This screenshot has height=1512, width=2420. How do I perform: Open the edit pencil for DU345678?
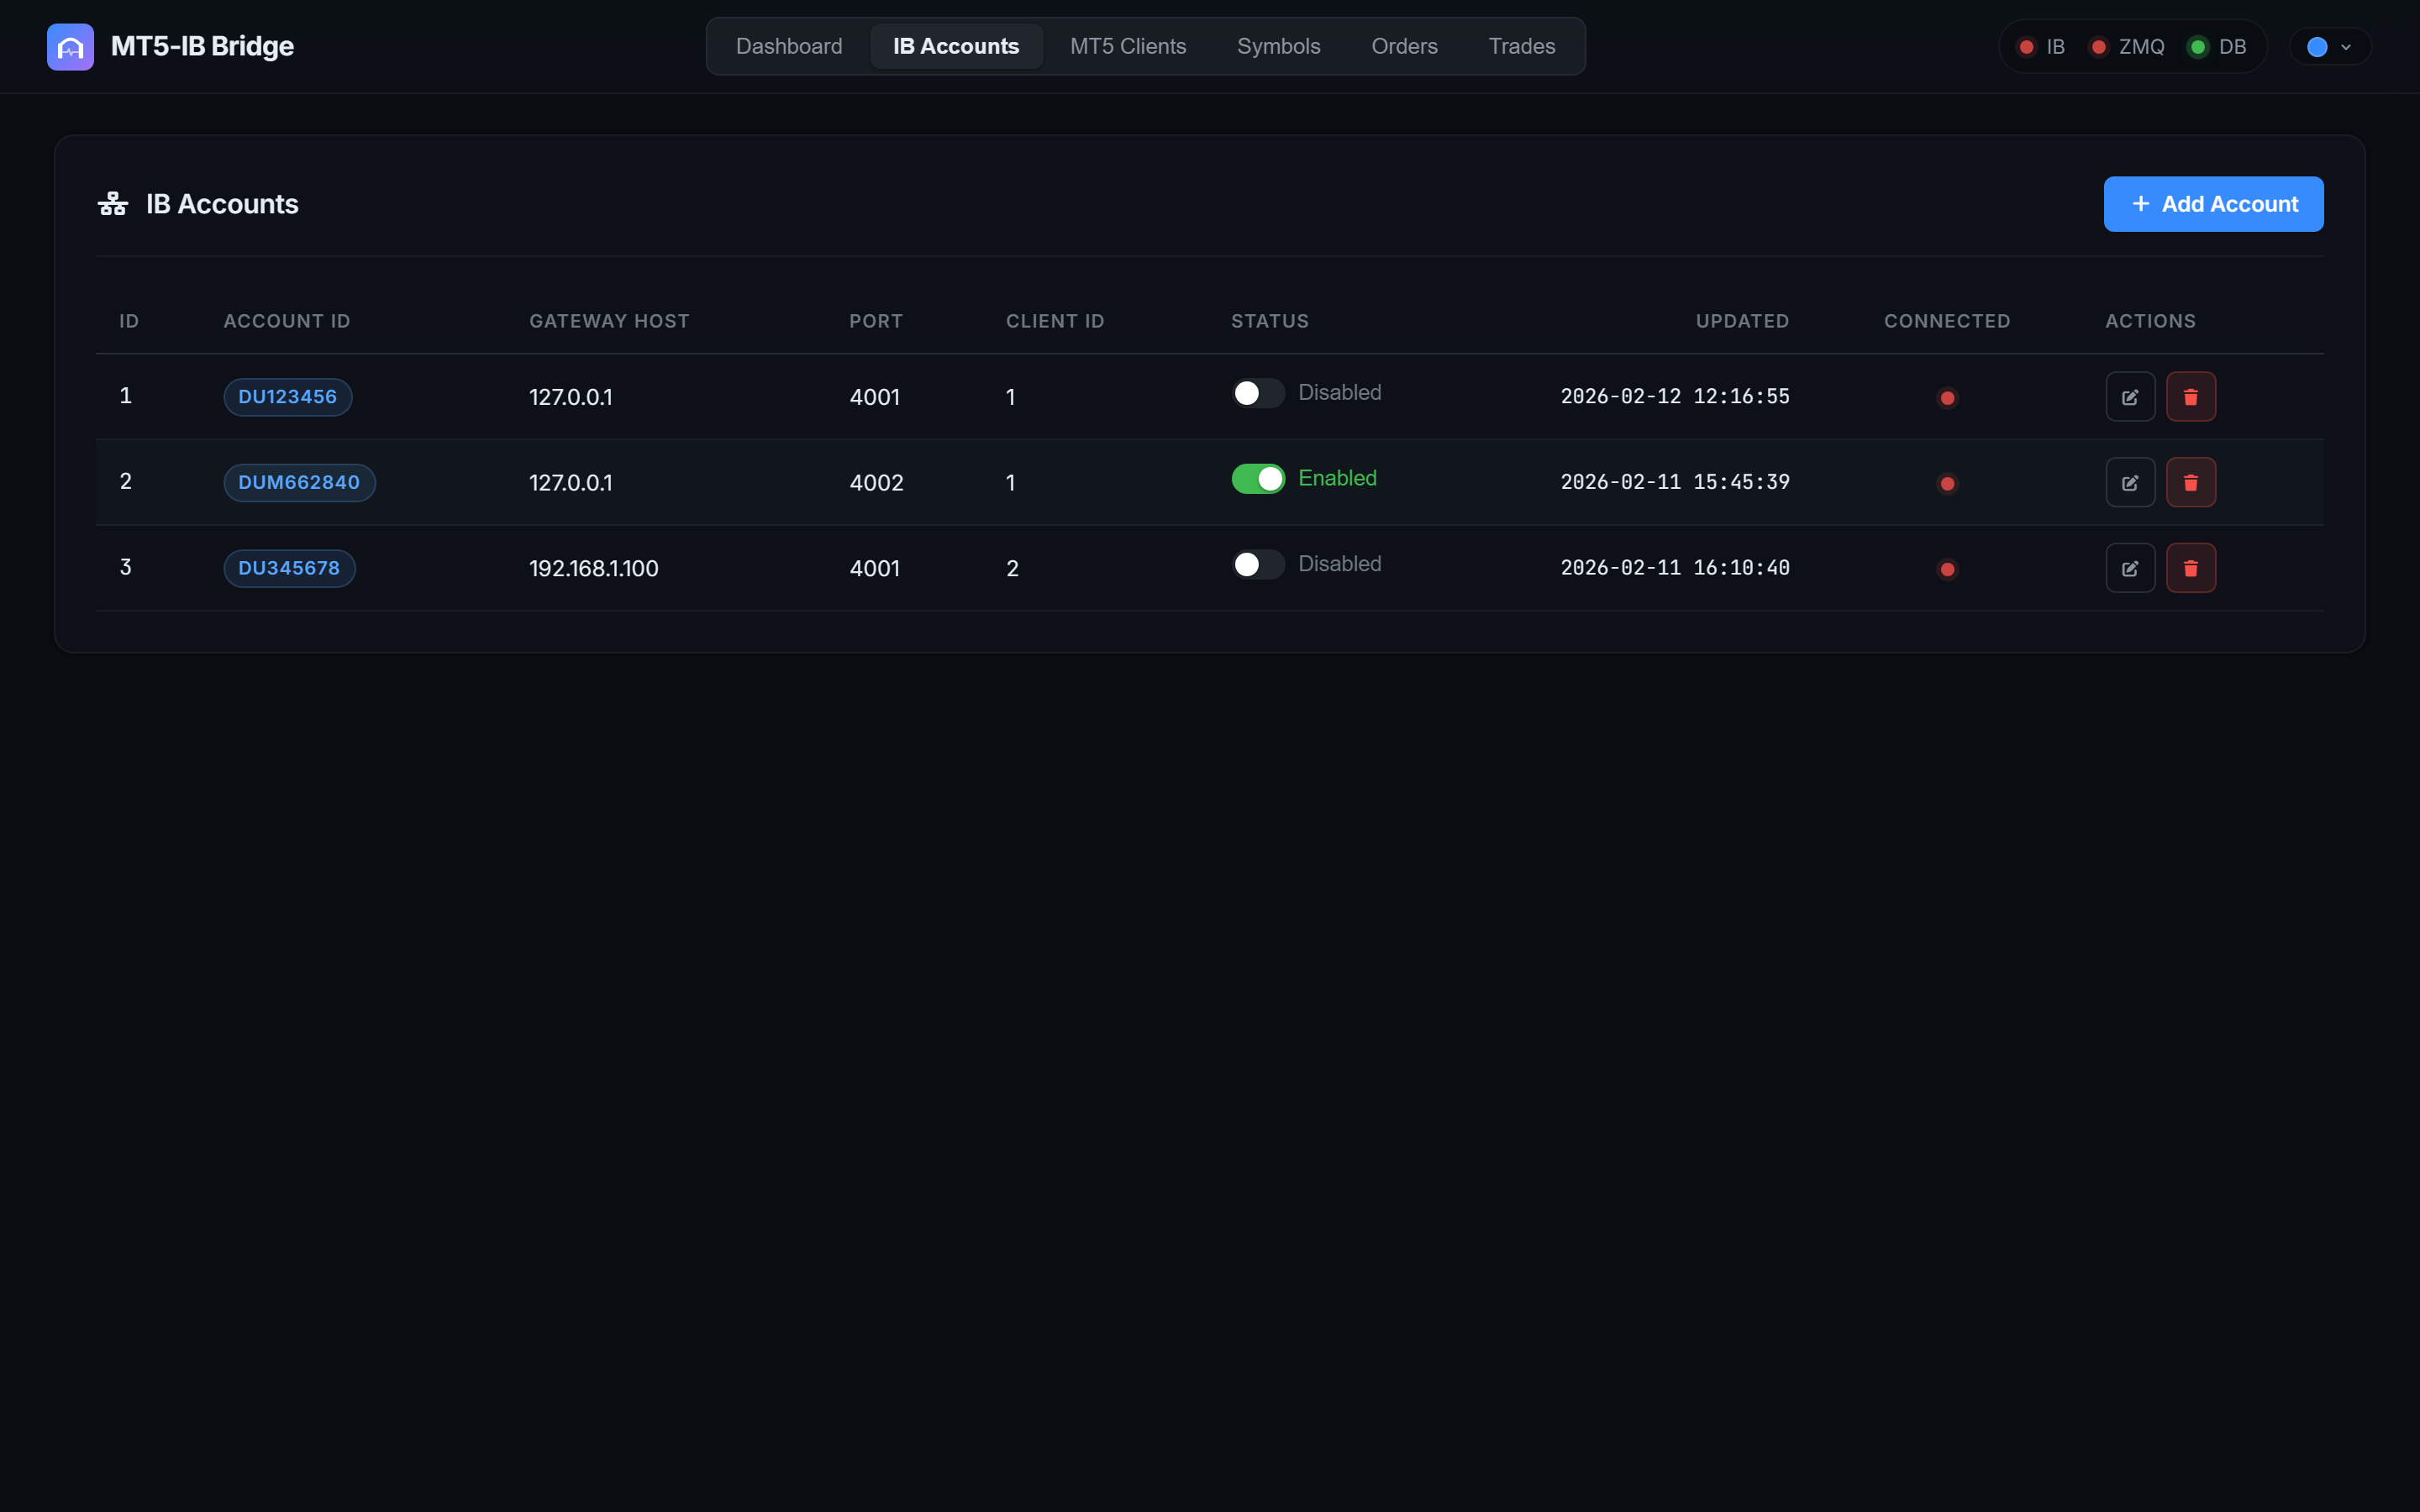pyautogui.click(x=2130, y=568)
